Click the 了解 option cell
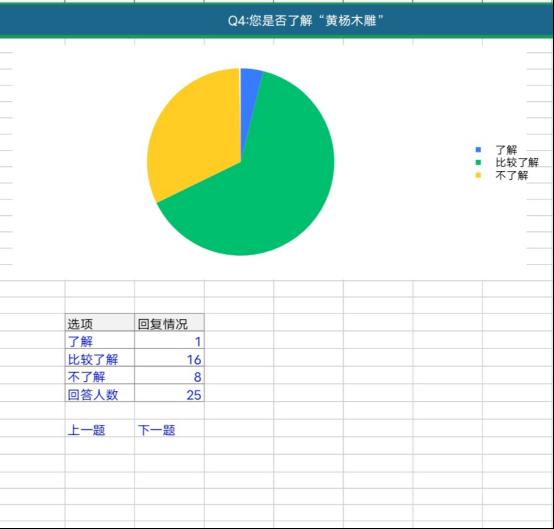Viewport: 554px width, 529px height. coord(100,340)
